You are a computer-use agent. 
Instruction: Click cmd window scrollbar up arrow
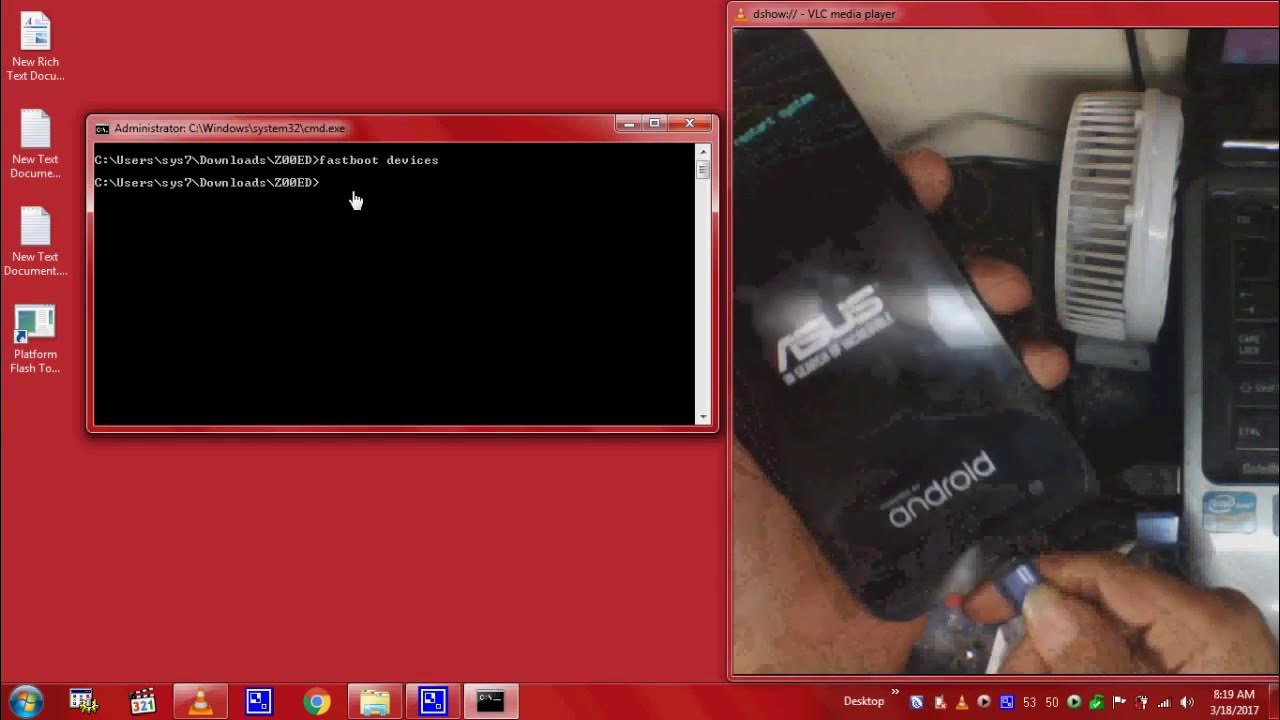click(703, 151)
